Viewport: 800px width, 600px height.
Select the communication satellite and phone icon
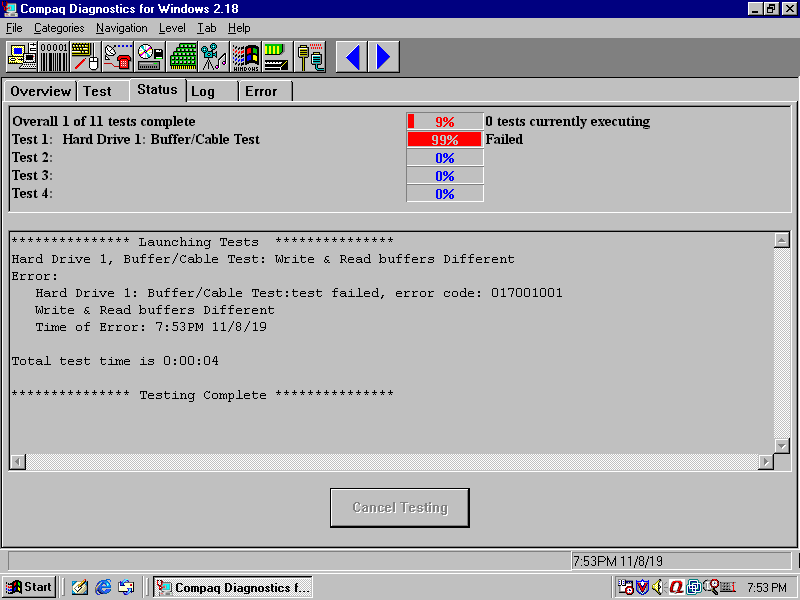tap(118, 57)
